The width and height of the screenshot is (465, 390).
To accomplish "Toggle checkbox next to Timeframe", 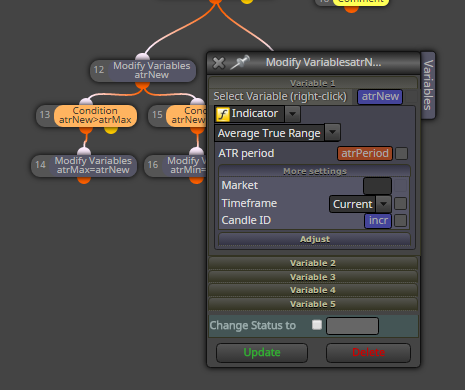I will (x=400, y=203).
